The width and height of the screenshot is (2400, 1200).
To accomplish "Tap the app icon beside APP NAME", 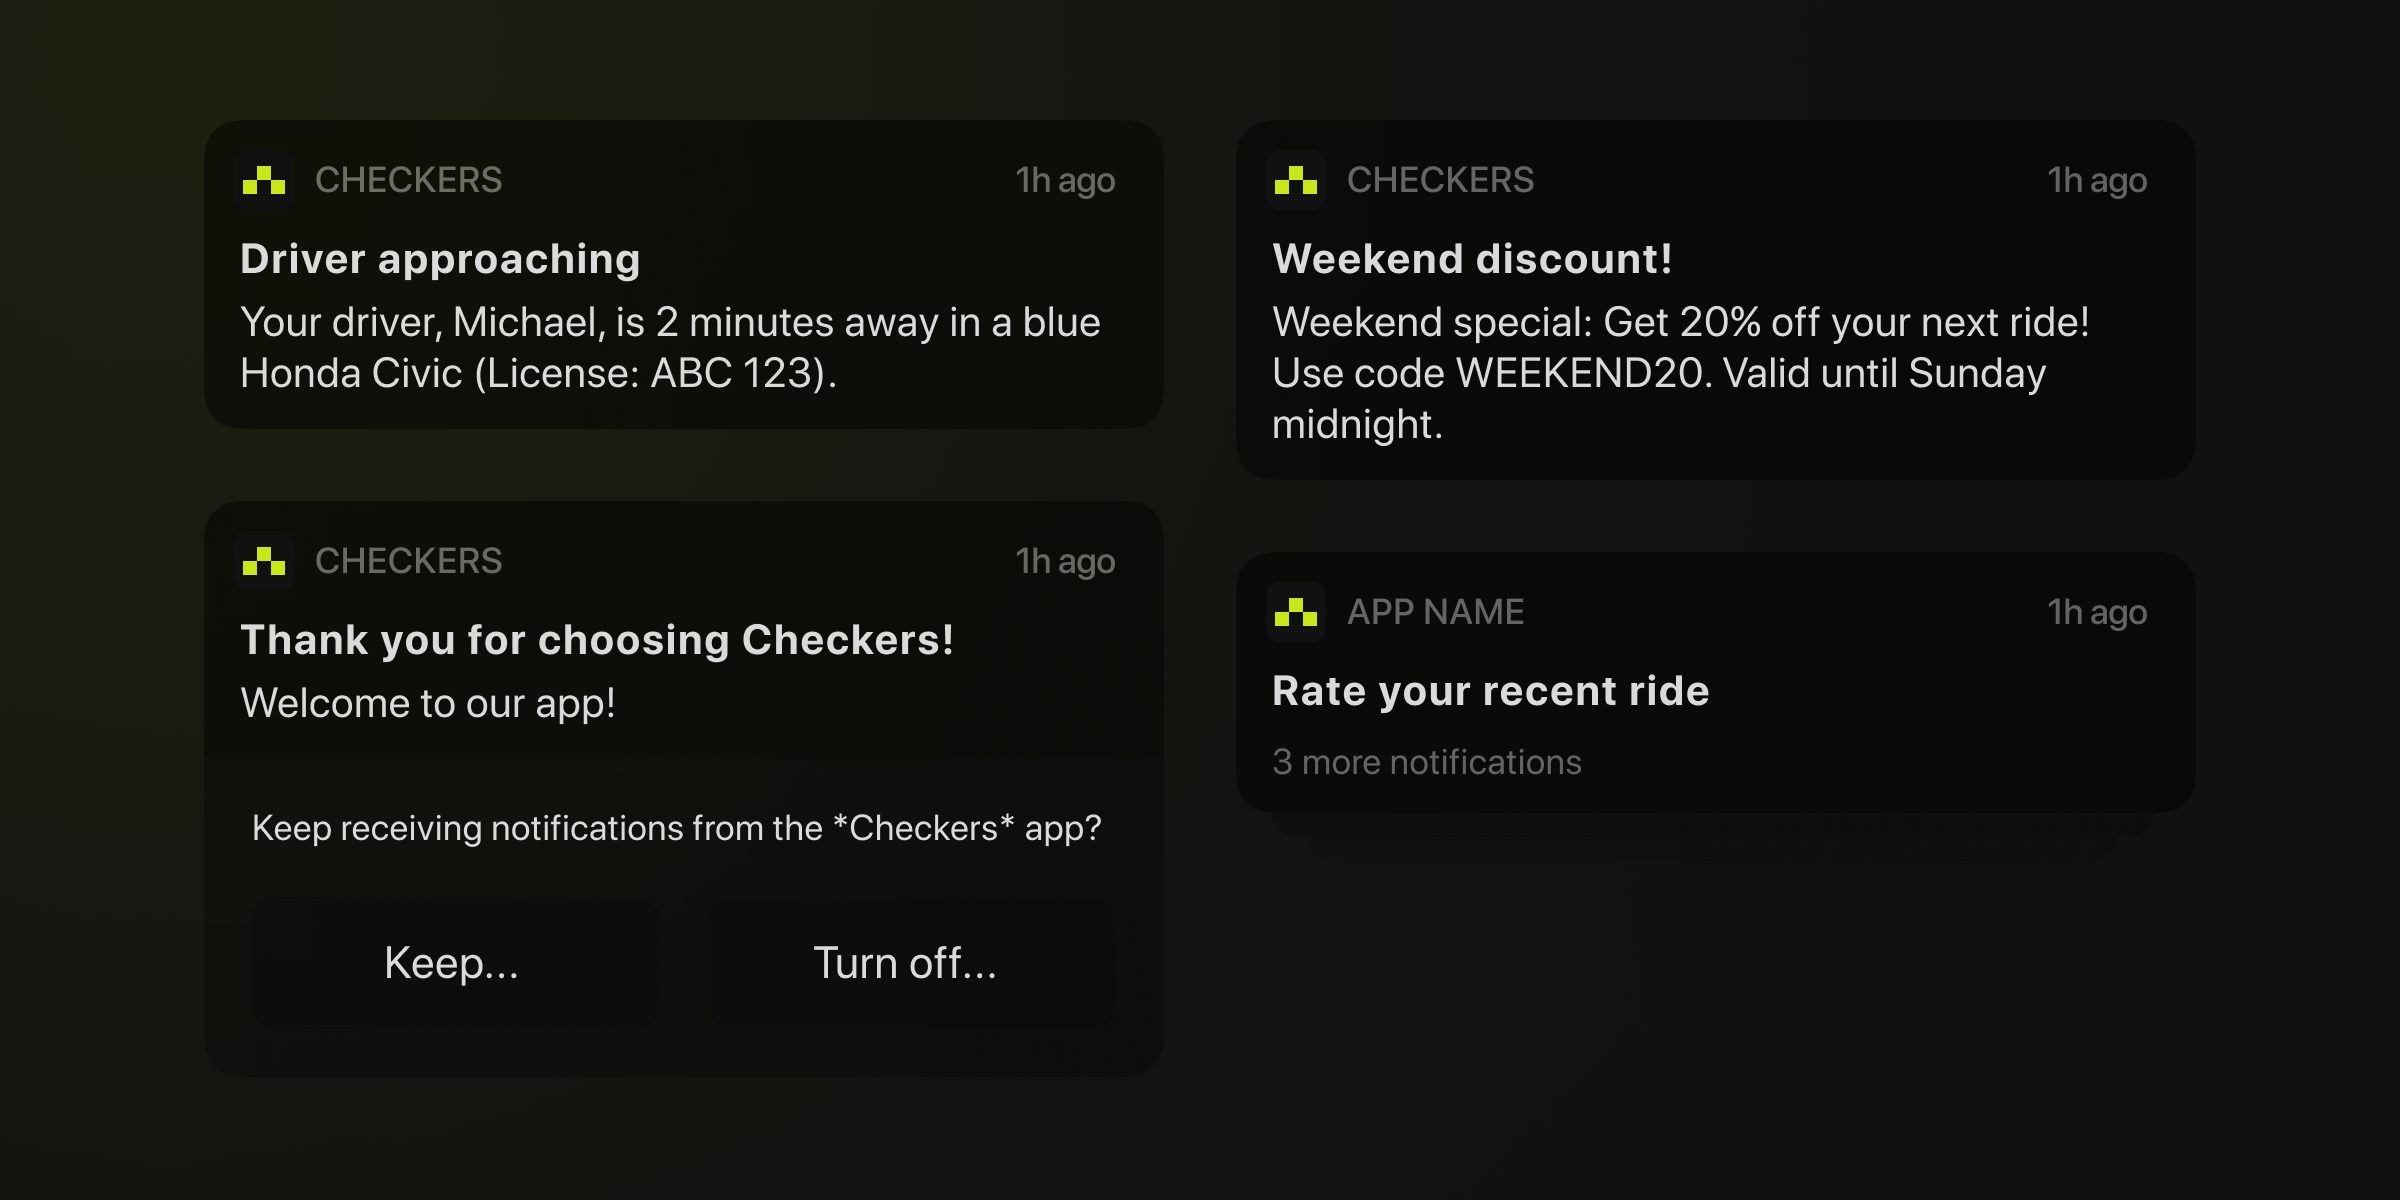I will [x=1296, y=612].
